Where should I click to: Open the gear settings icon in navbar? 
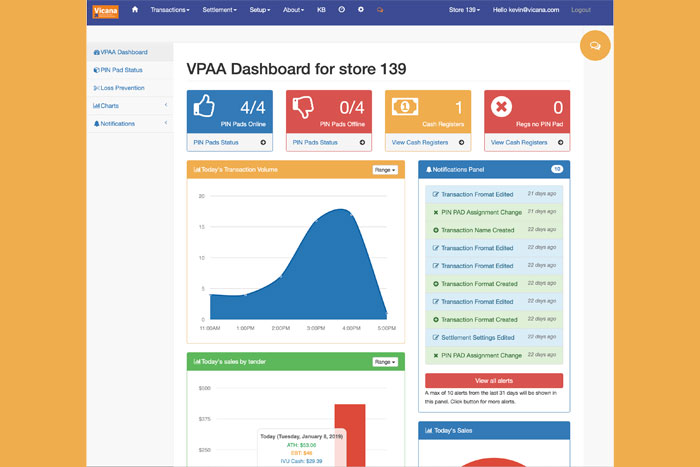coord(361,9)
